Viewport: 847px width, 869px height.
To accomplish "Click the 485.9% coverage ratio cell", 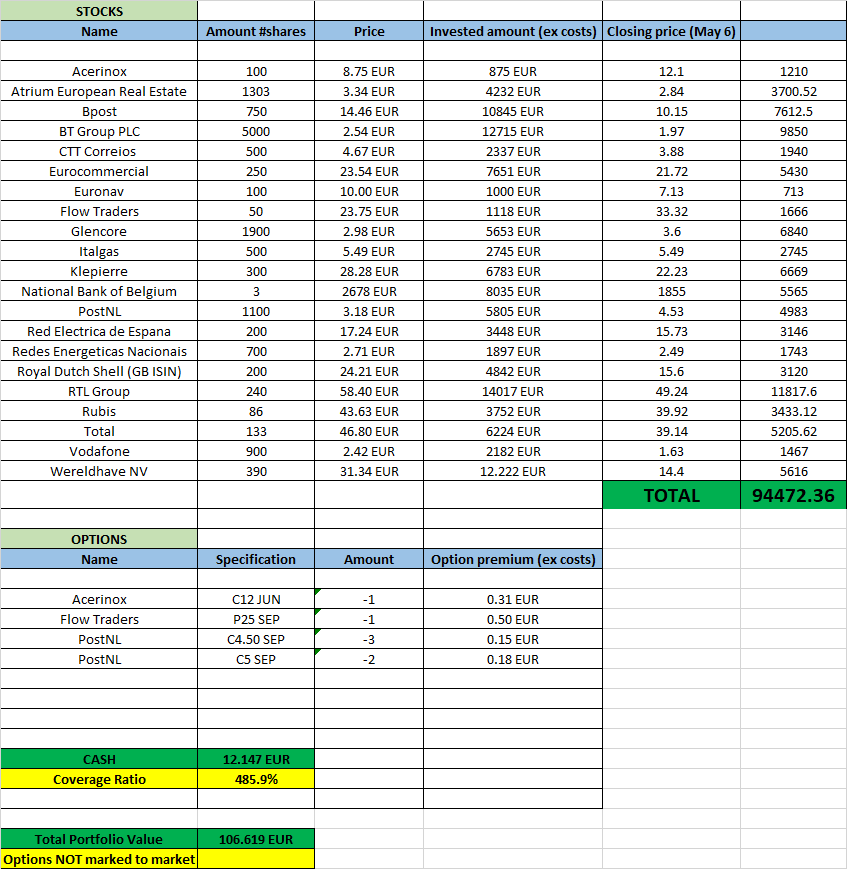I will [x=256, y=779].
